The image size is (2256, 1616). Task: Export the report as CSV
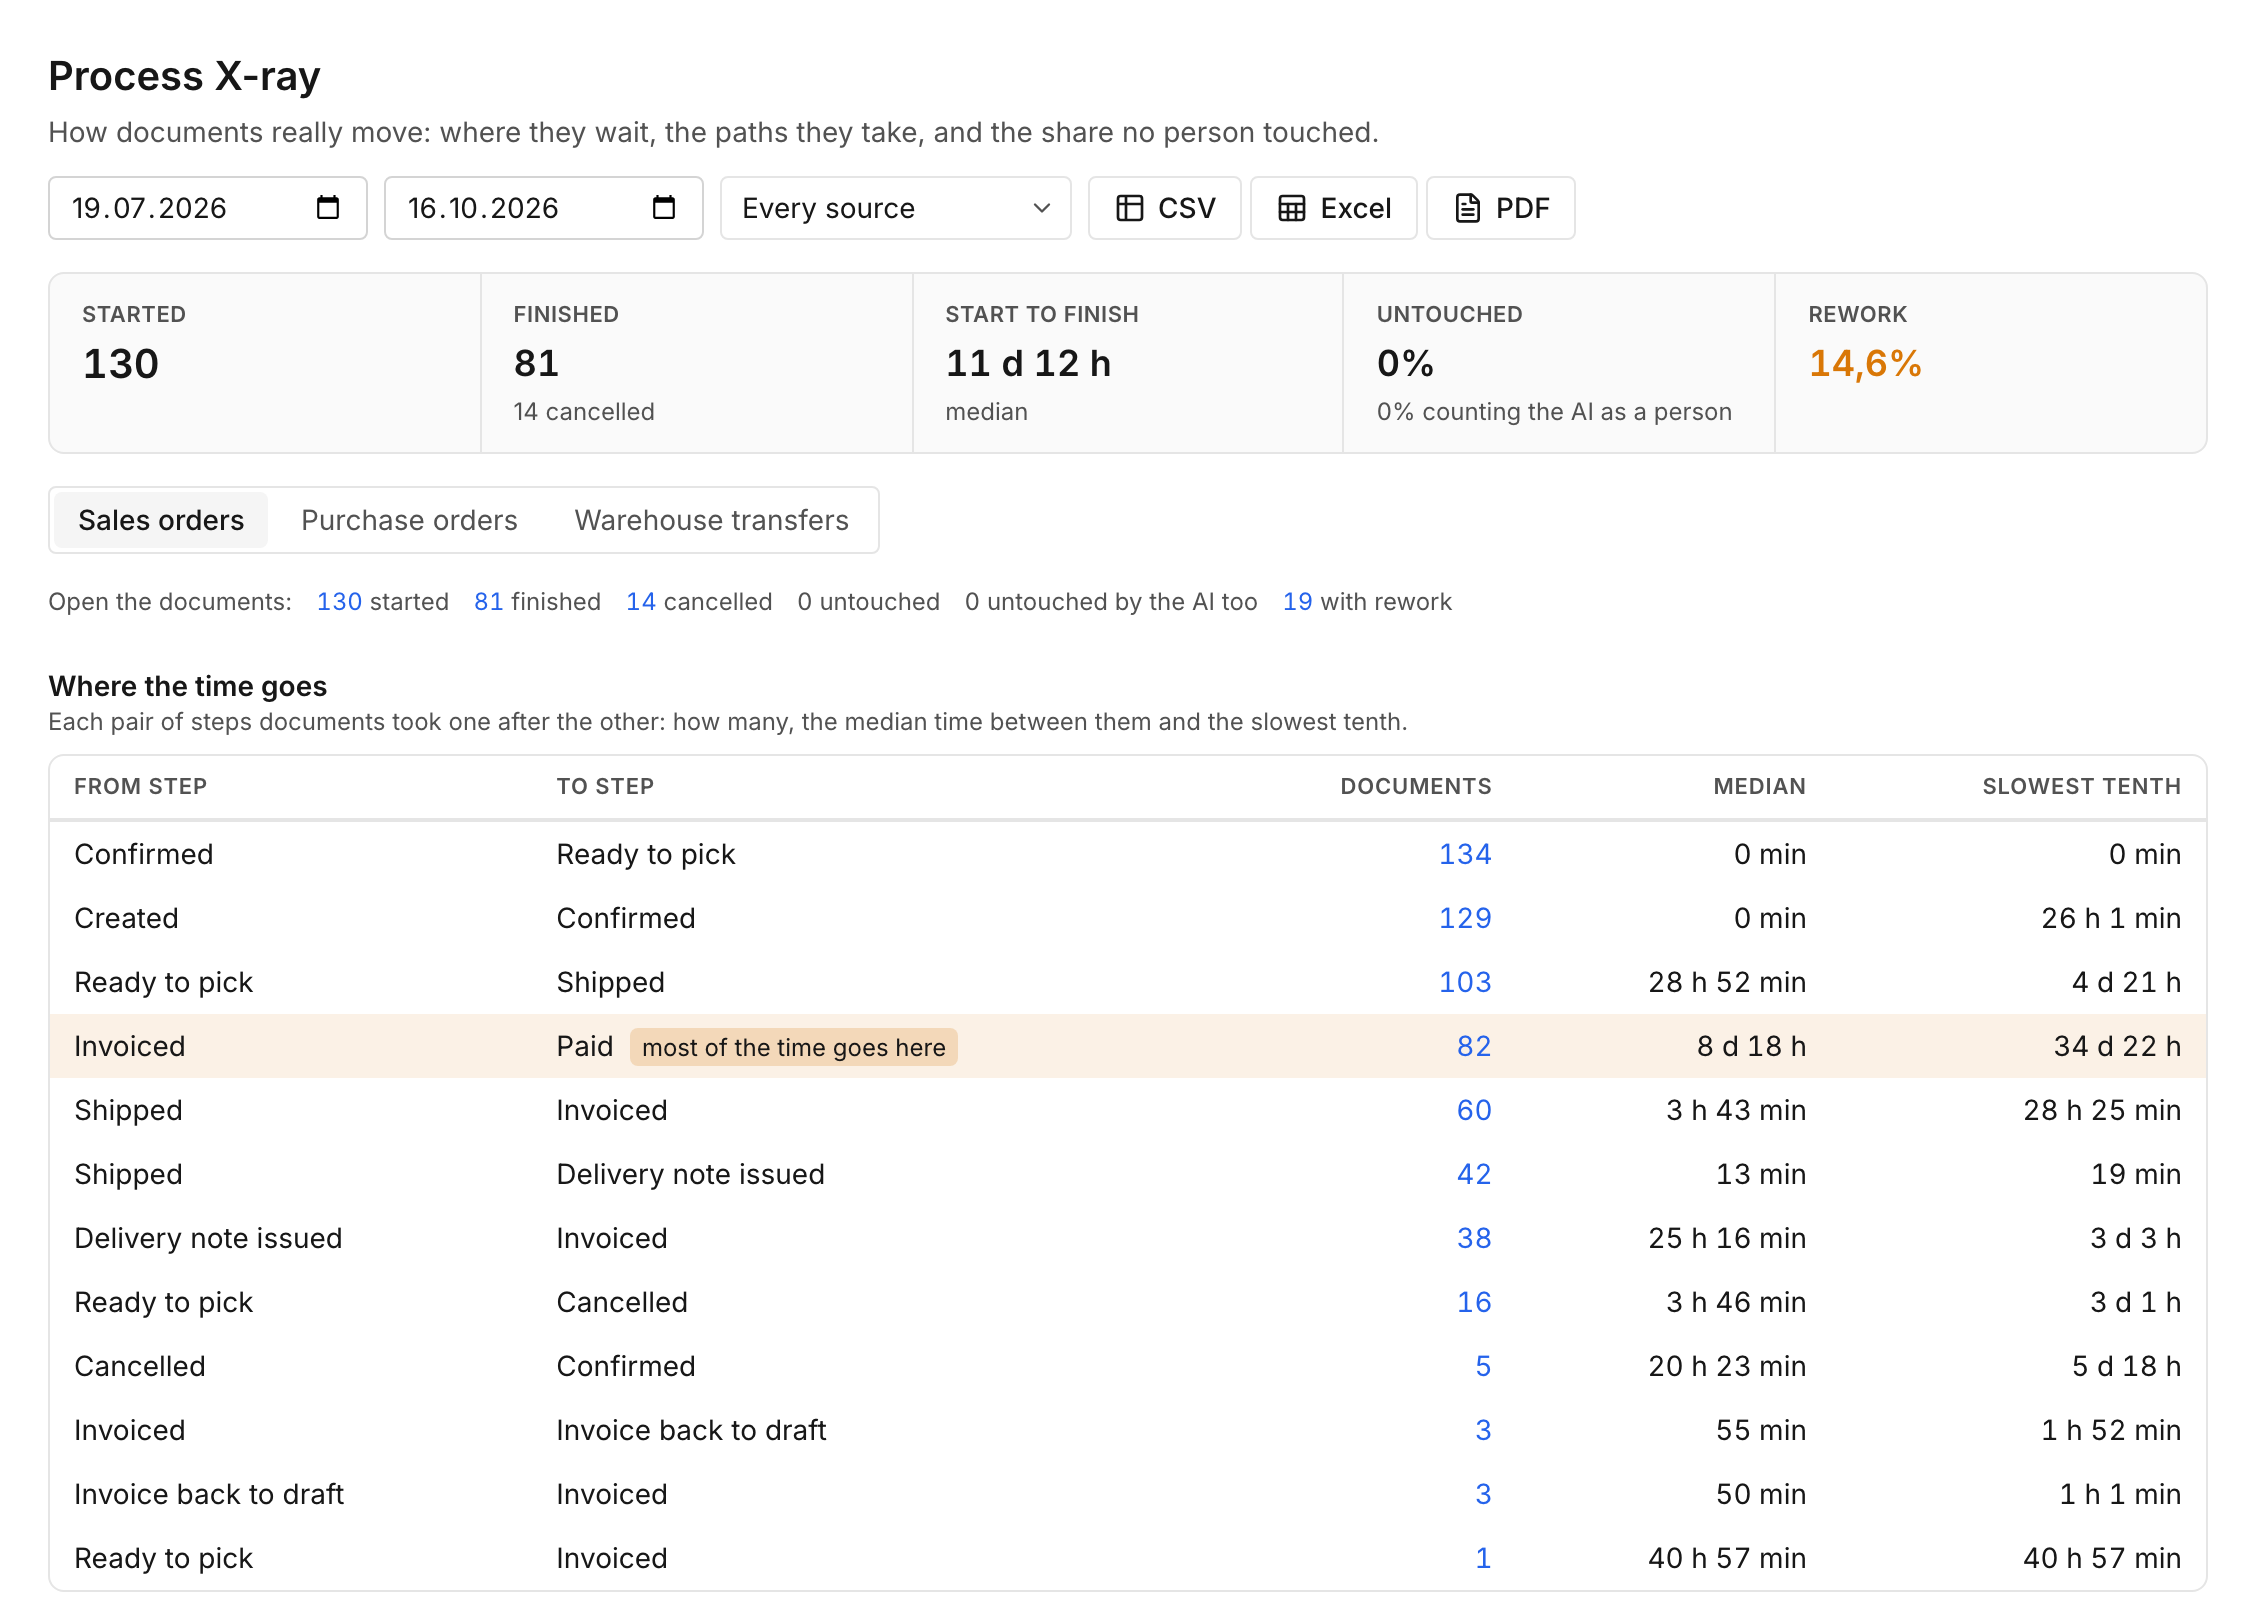pyautogui.click(x=1165, y=208)
